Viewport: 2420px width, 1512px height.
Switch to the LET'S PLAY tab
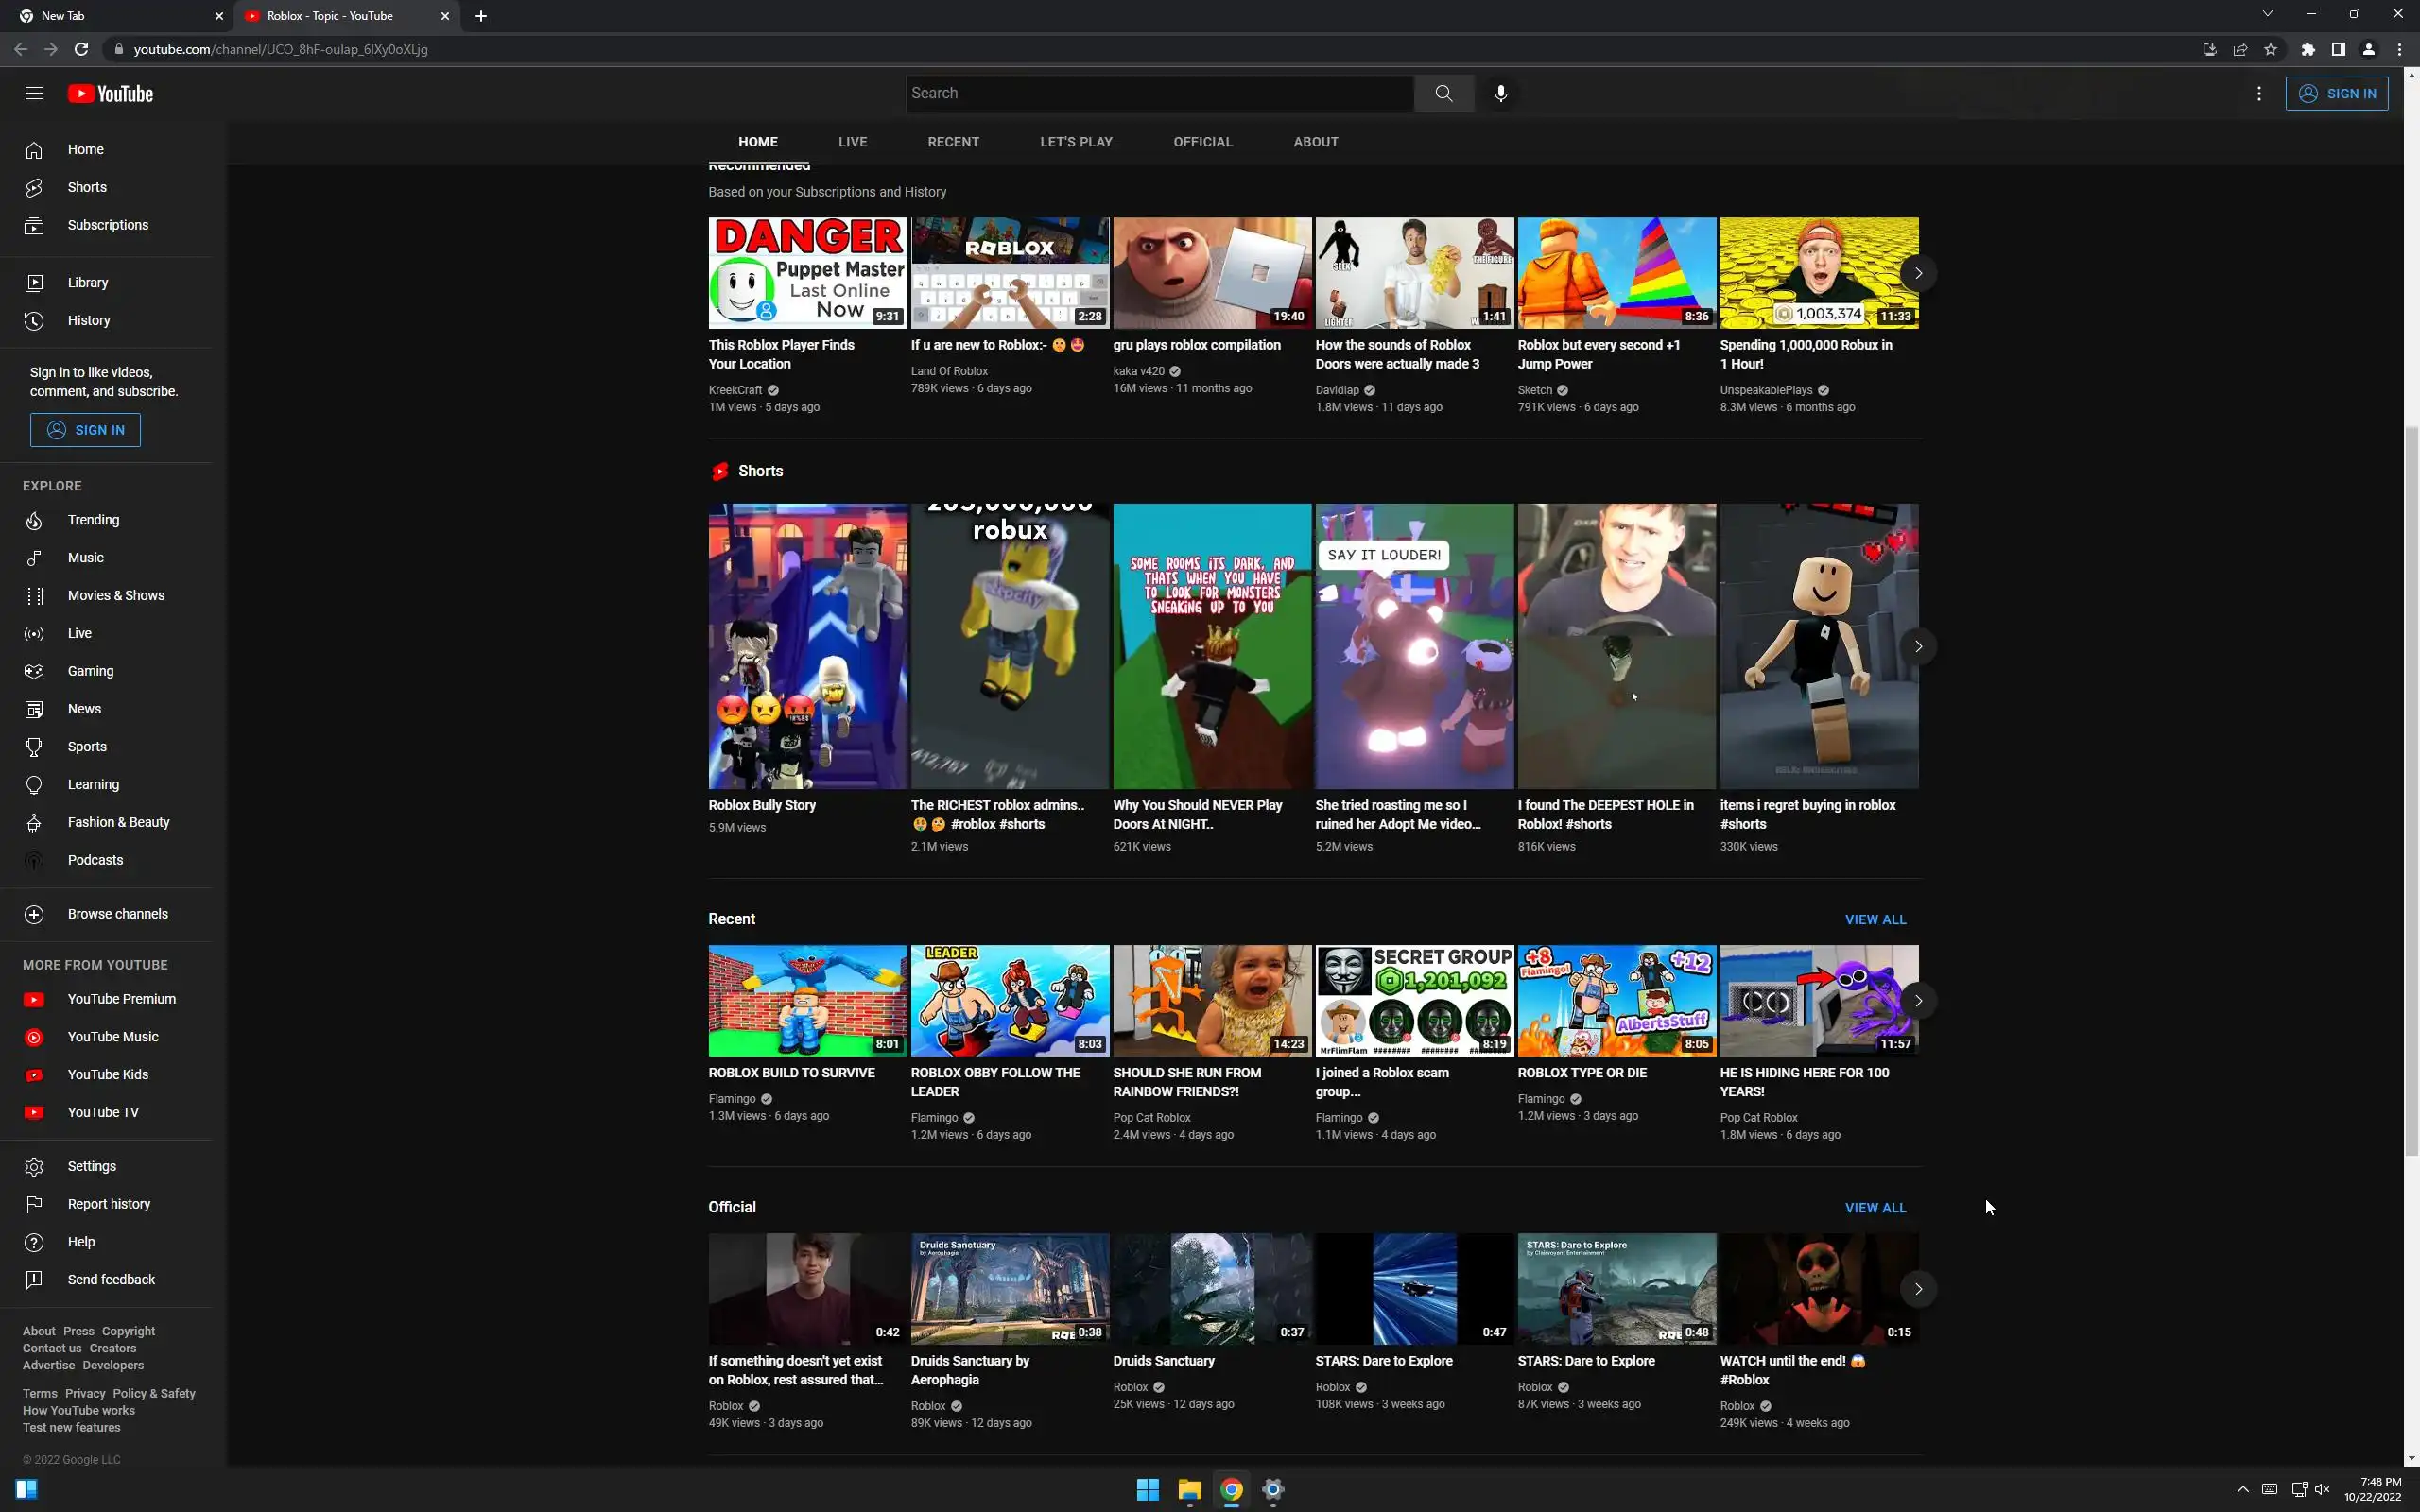(1075, 142)
